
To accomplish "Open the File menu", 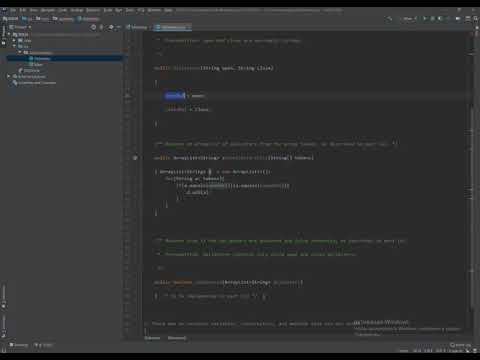I will (x=13, y=10).
